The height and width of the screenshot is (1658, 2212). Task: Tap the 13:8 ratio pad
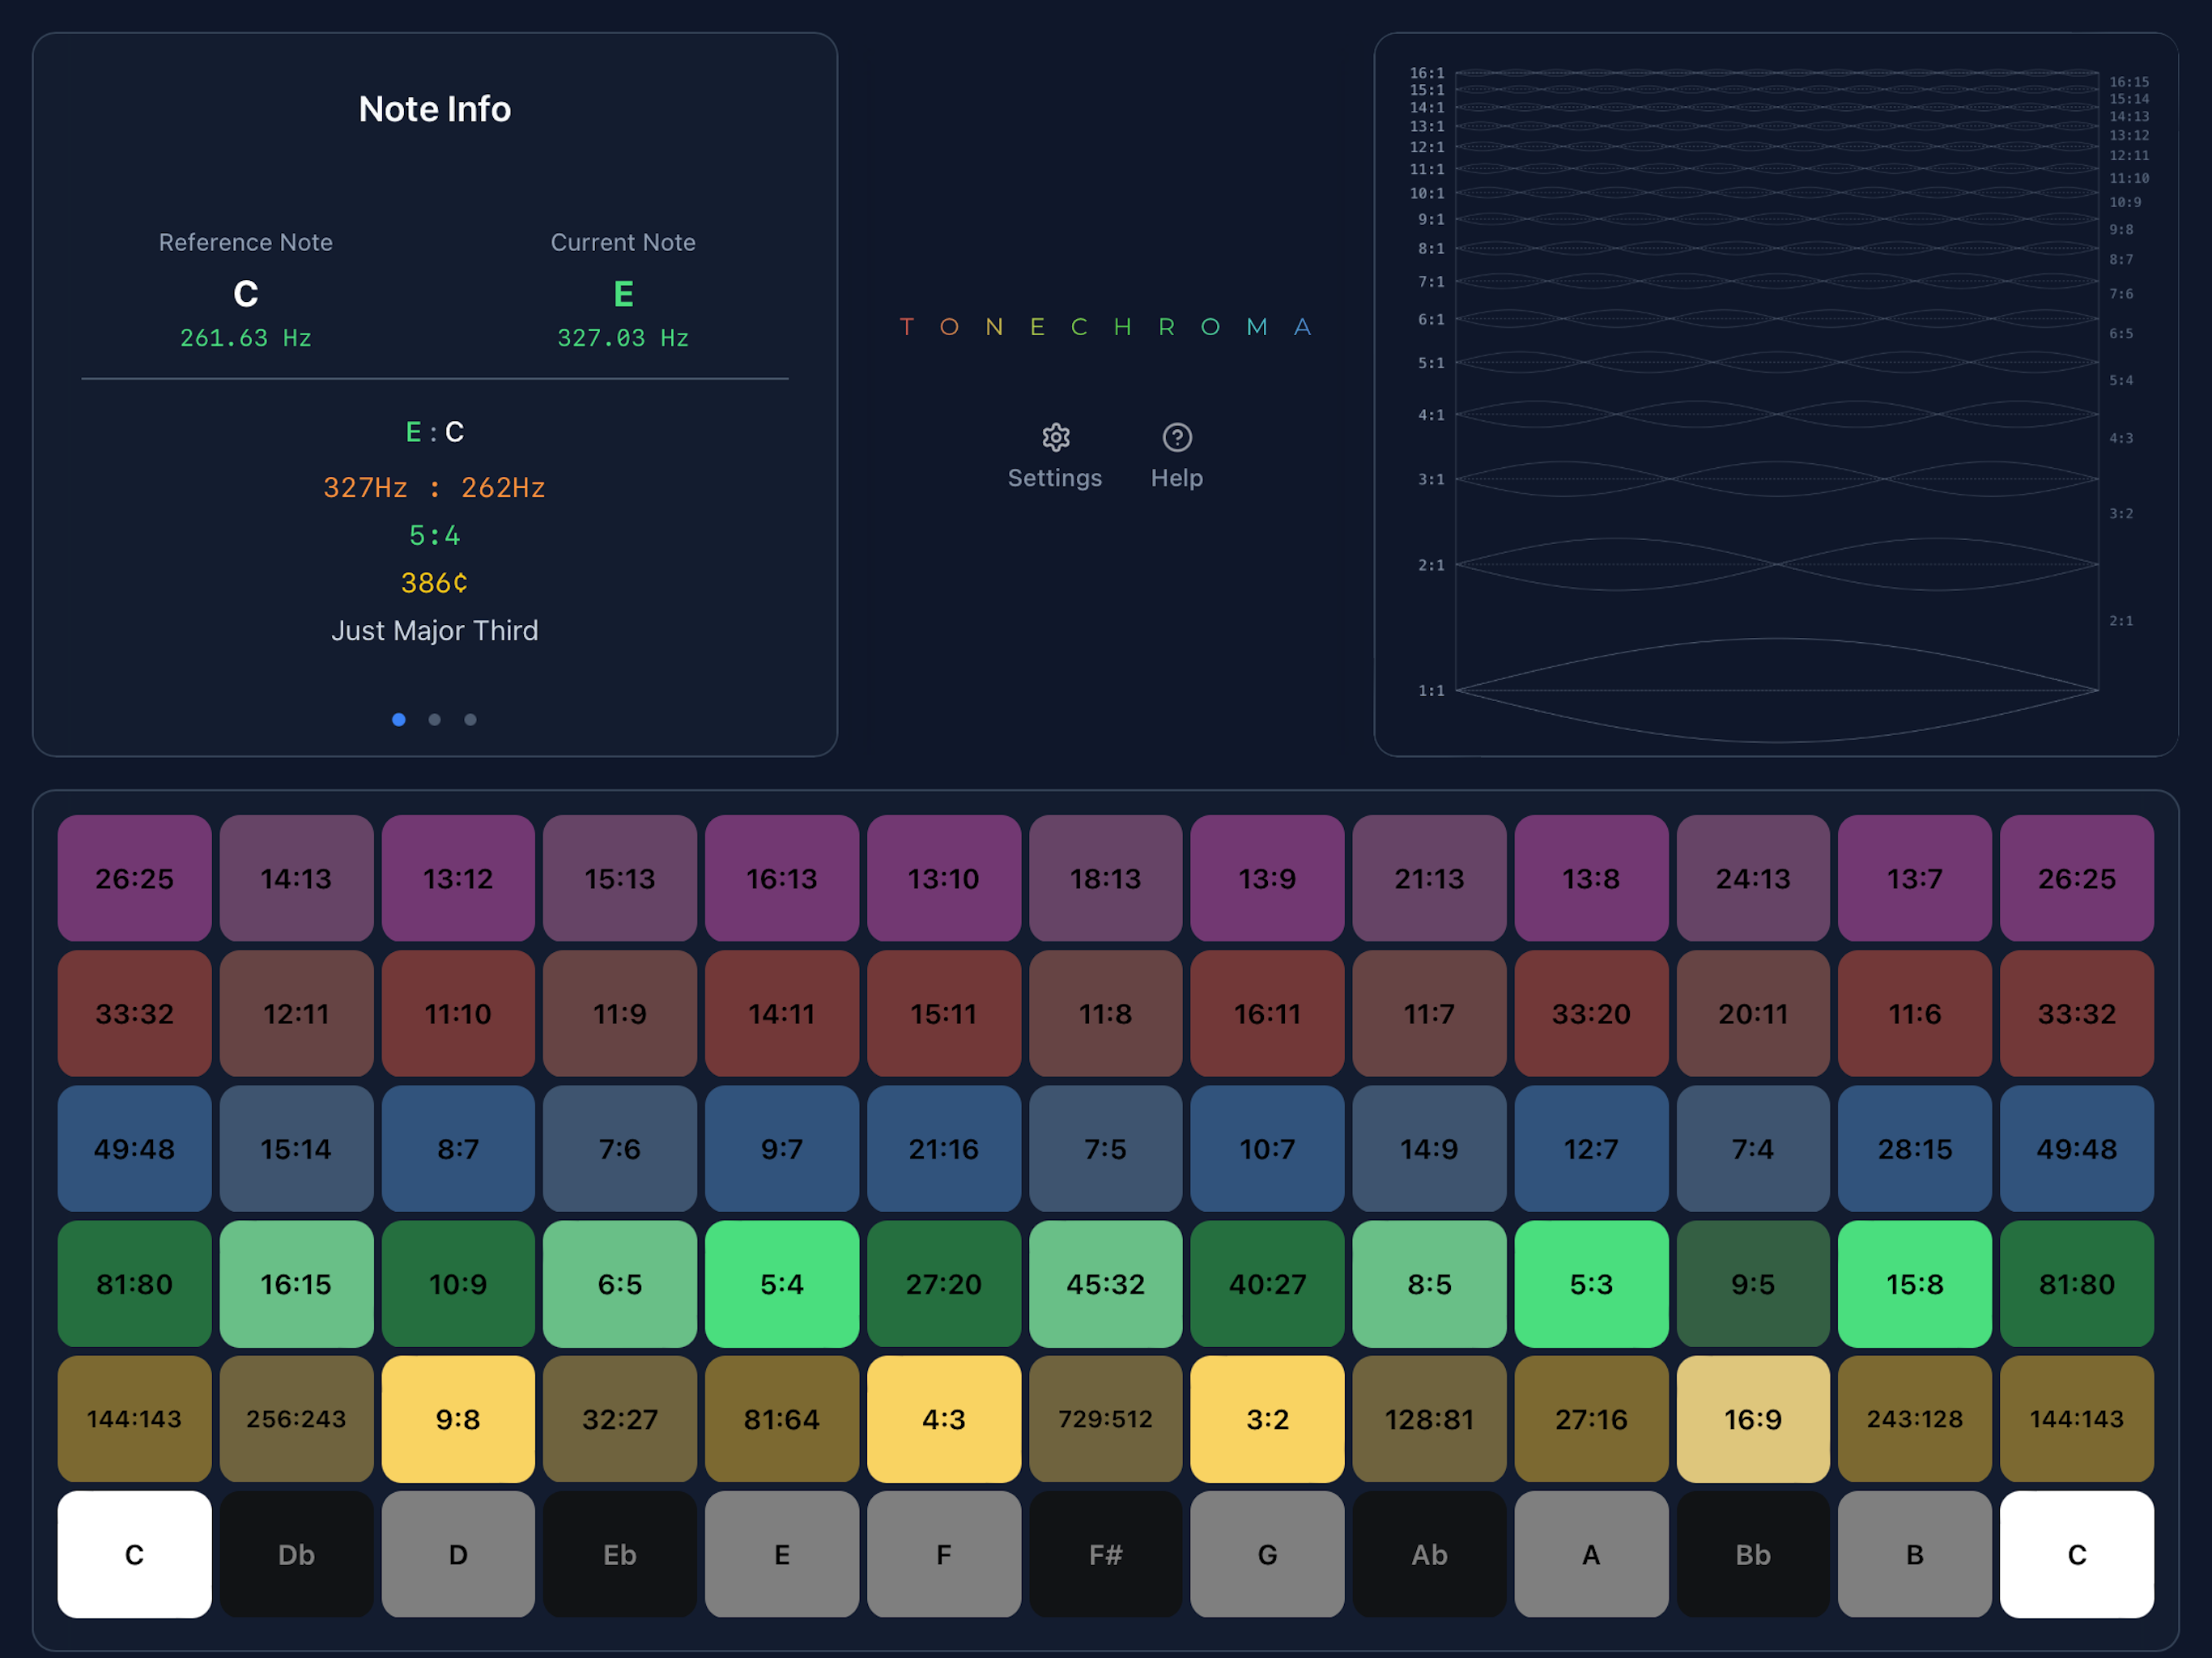pos(1591,878)
